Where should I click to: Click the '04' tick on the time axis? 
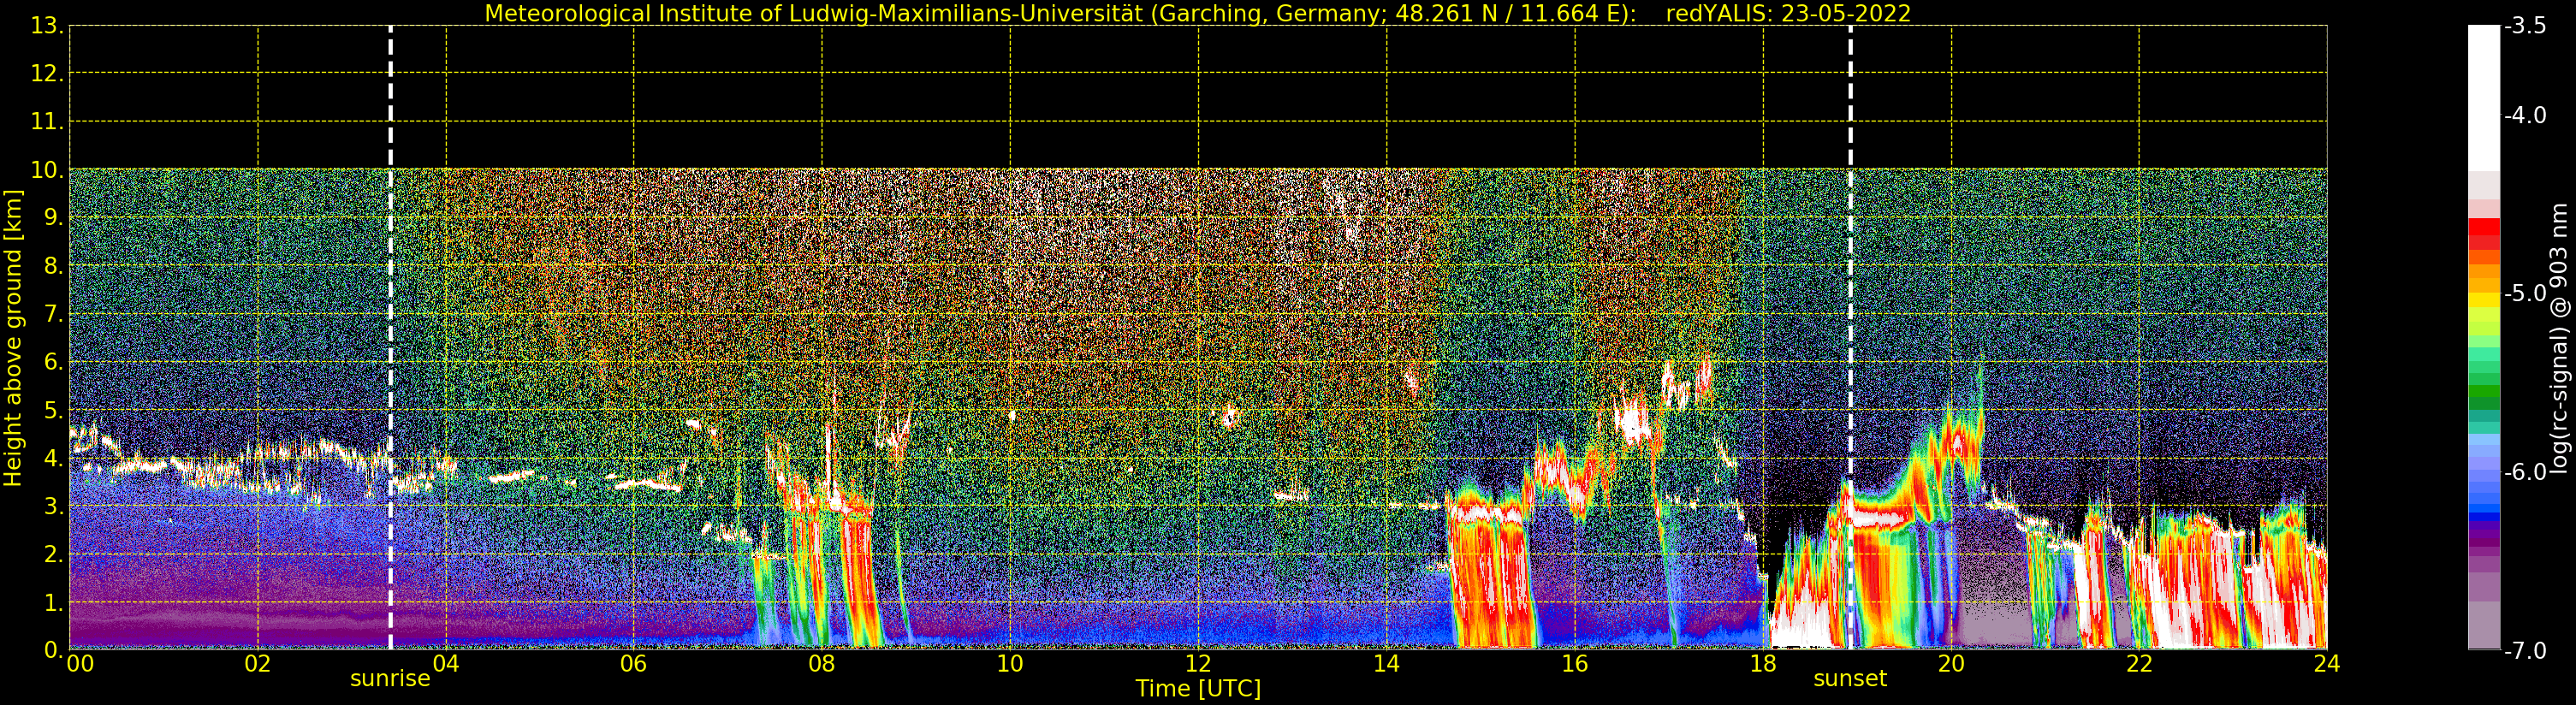[446, 663]
